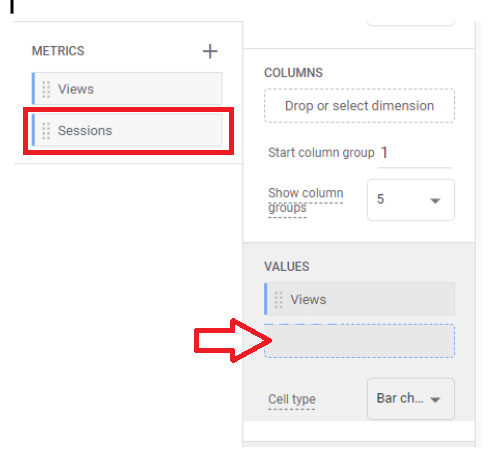
Task: Click the VALUES section heading
Action: click(287, 267)
